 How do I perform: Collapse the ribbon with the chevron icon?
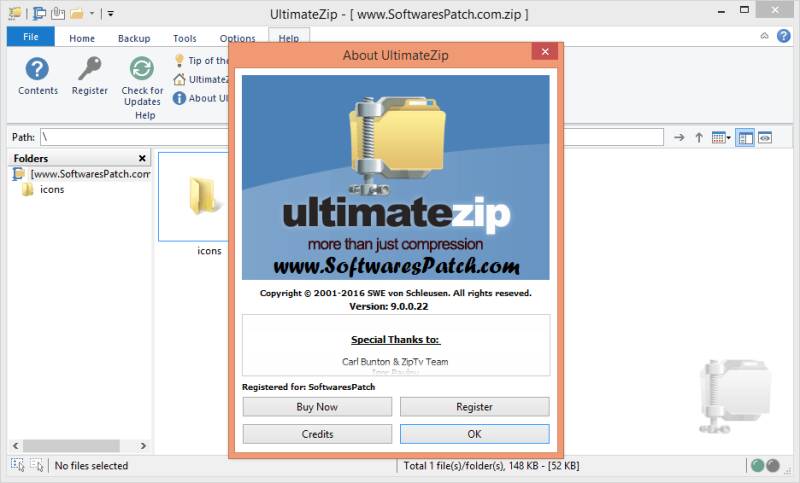pos(764,36)
